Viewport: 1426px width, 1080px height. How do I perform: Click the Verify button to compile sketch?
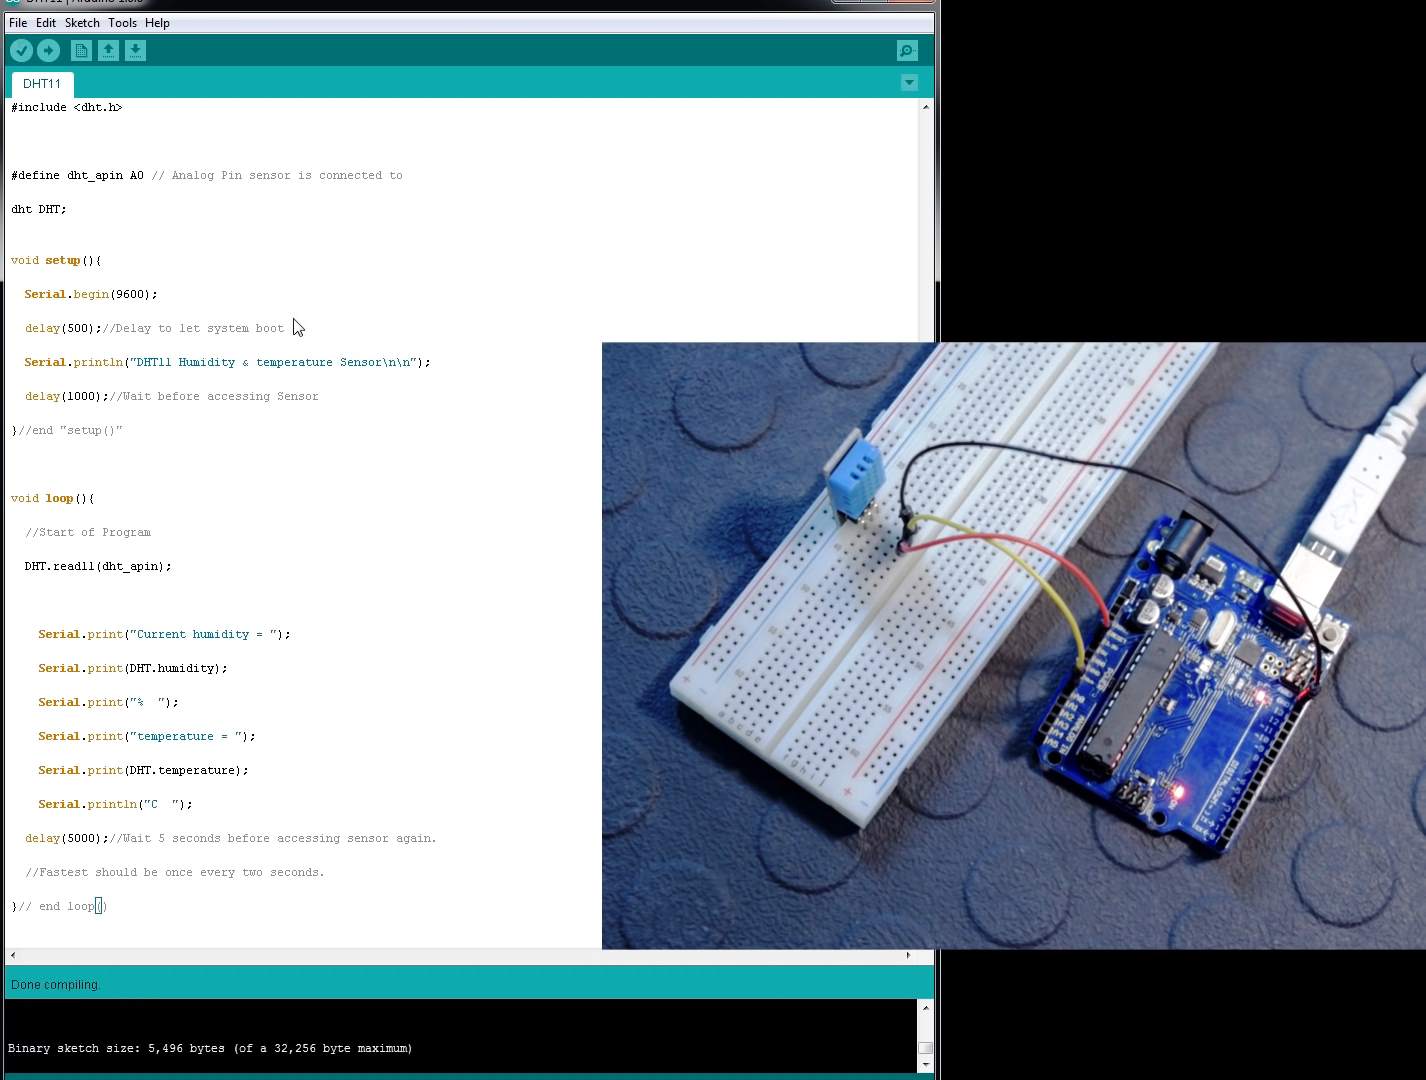pos(21,50)
